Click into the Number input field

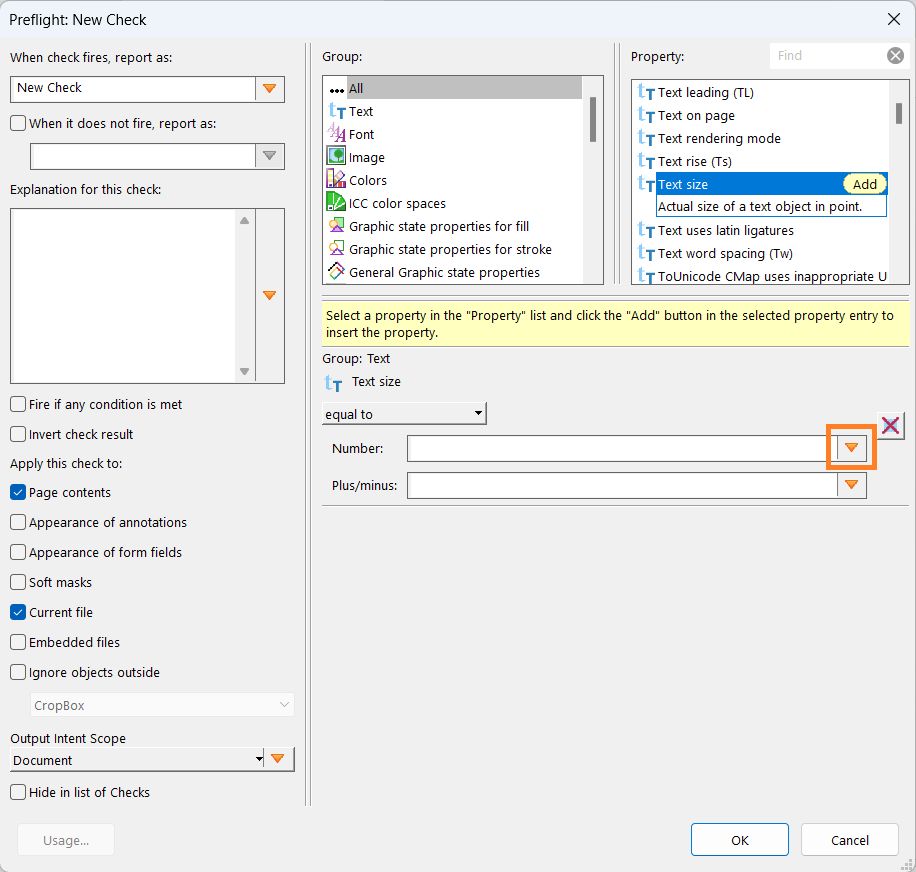[x=622, y=448]
